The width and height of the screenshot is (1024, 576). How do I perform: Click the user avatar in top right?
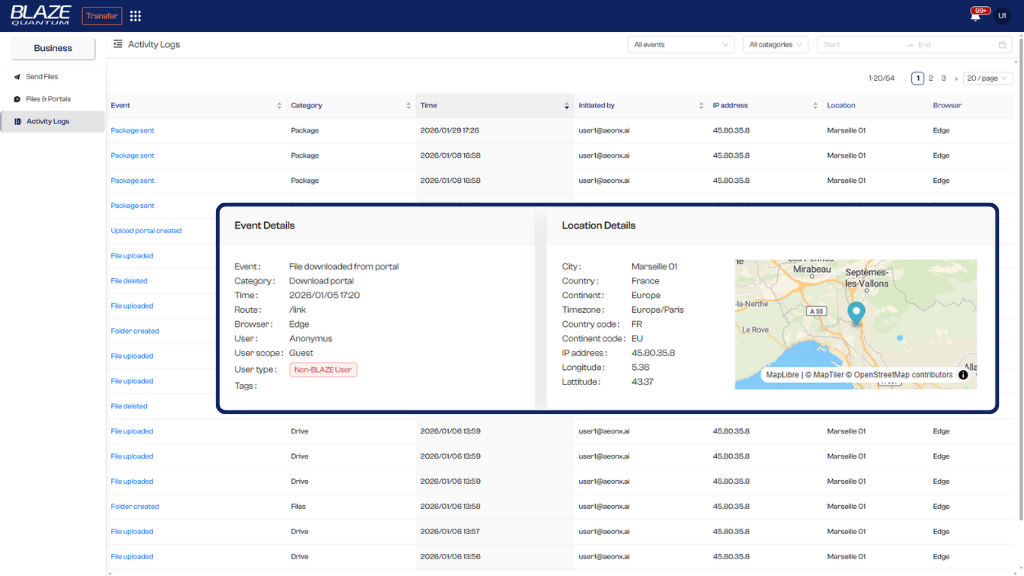click(x=1002, y=15)
